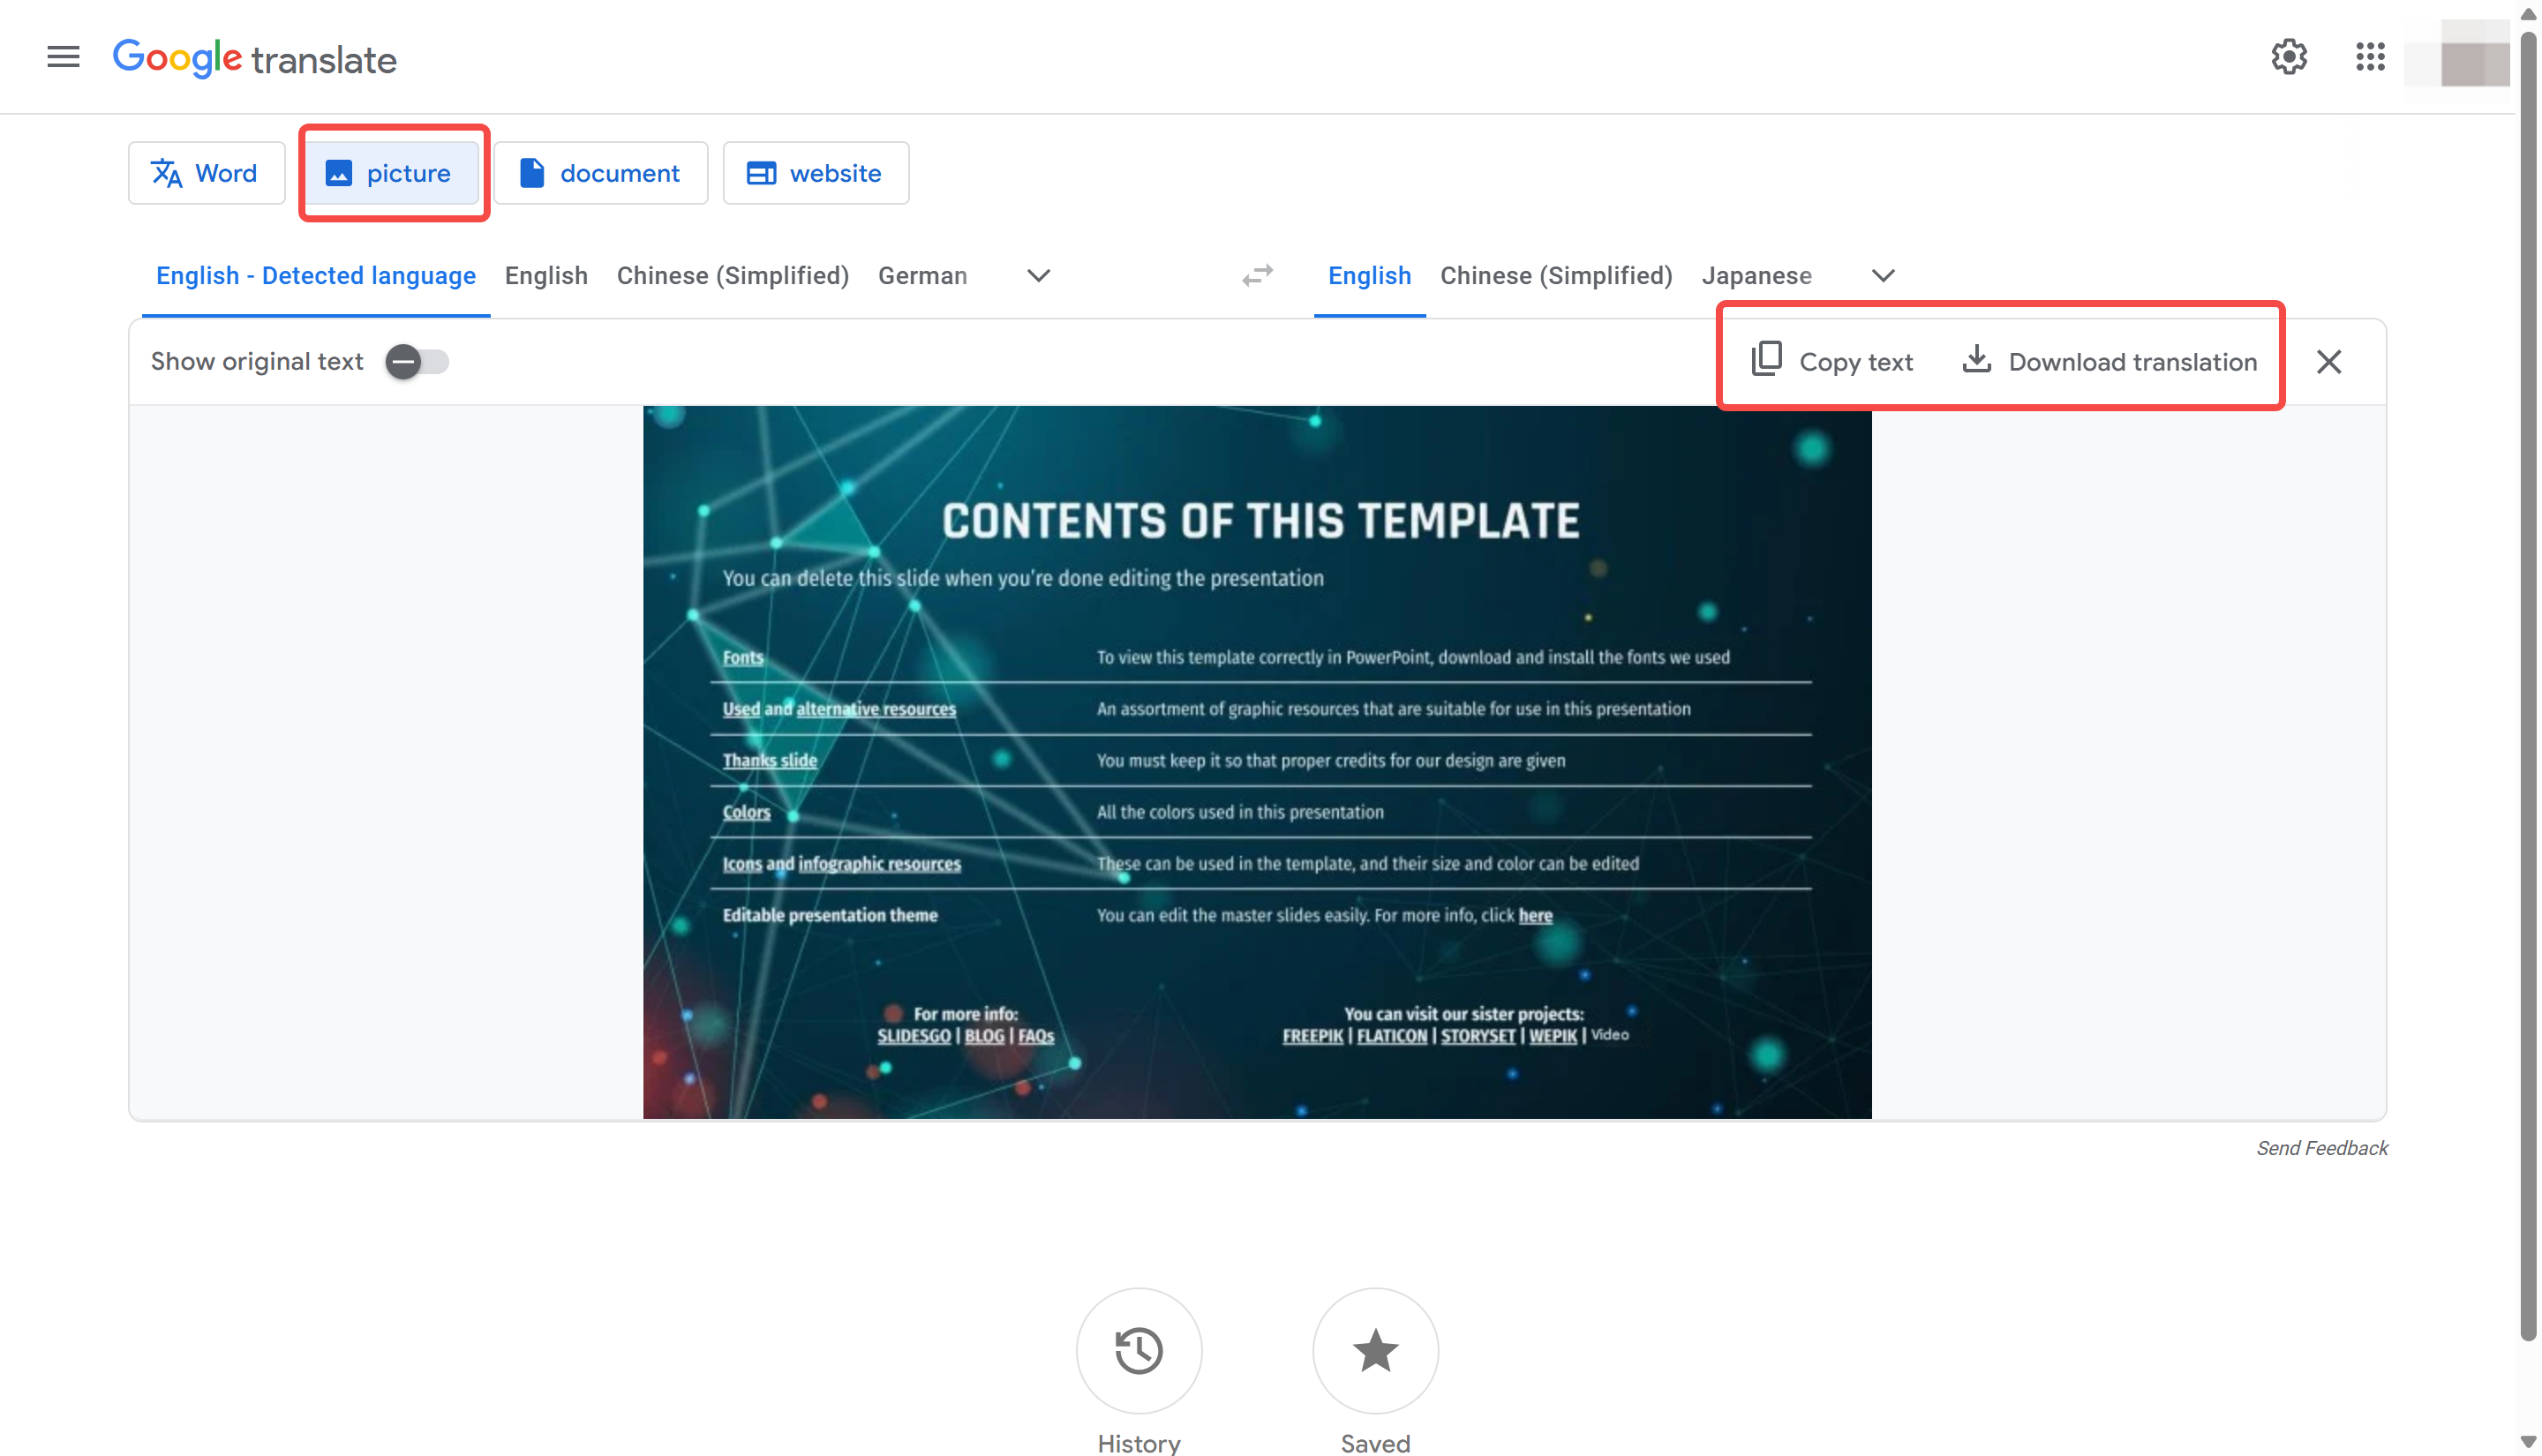Close the translated image view
The image size is (2542, 1456).
click(x=2330, y=361)
